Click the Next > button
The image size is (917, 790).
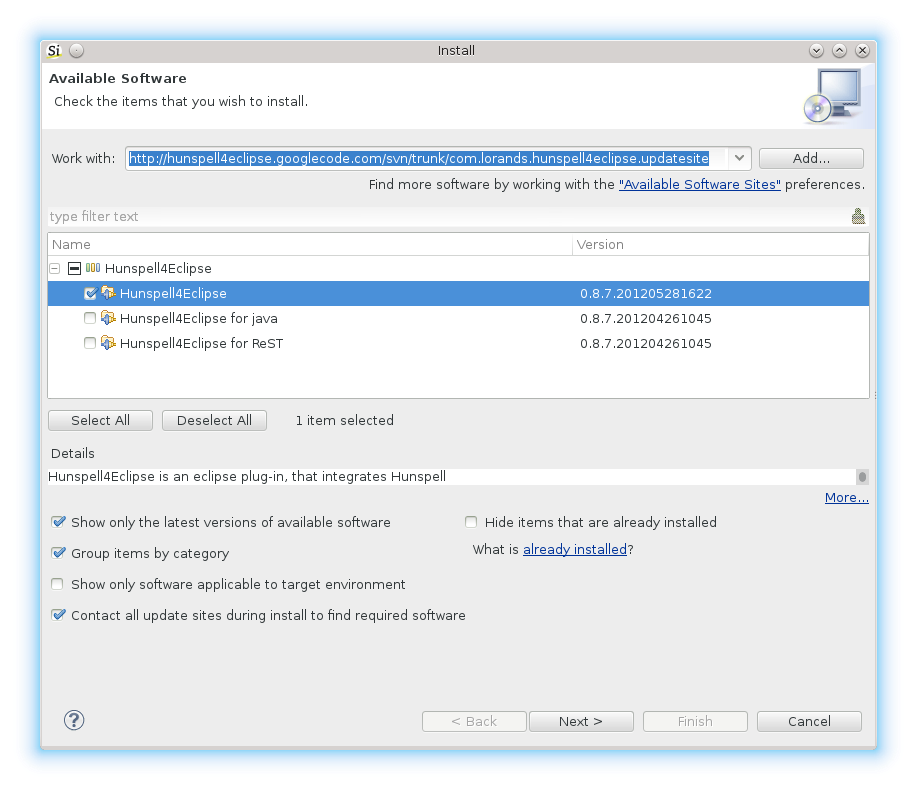(x=581, y=722)
